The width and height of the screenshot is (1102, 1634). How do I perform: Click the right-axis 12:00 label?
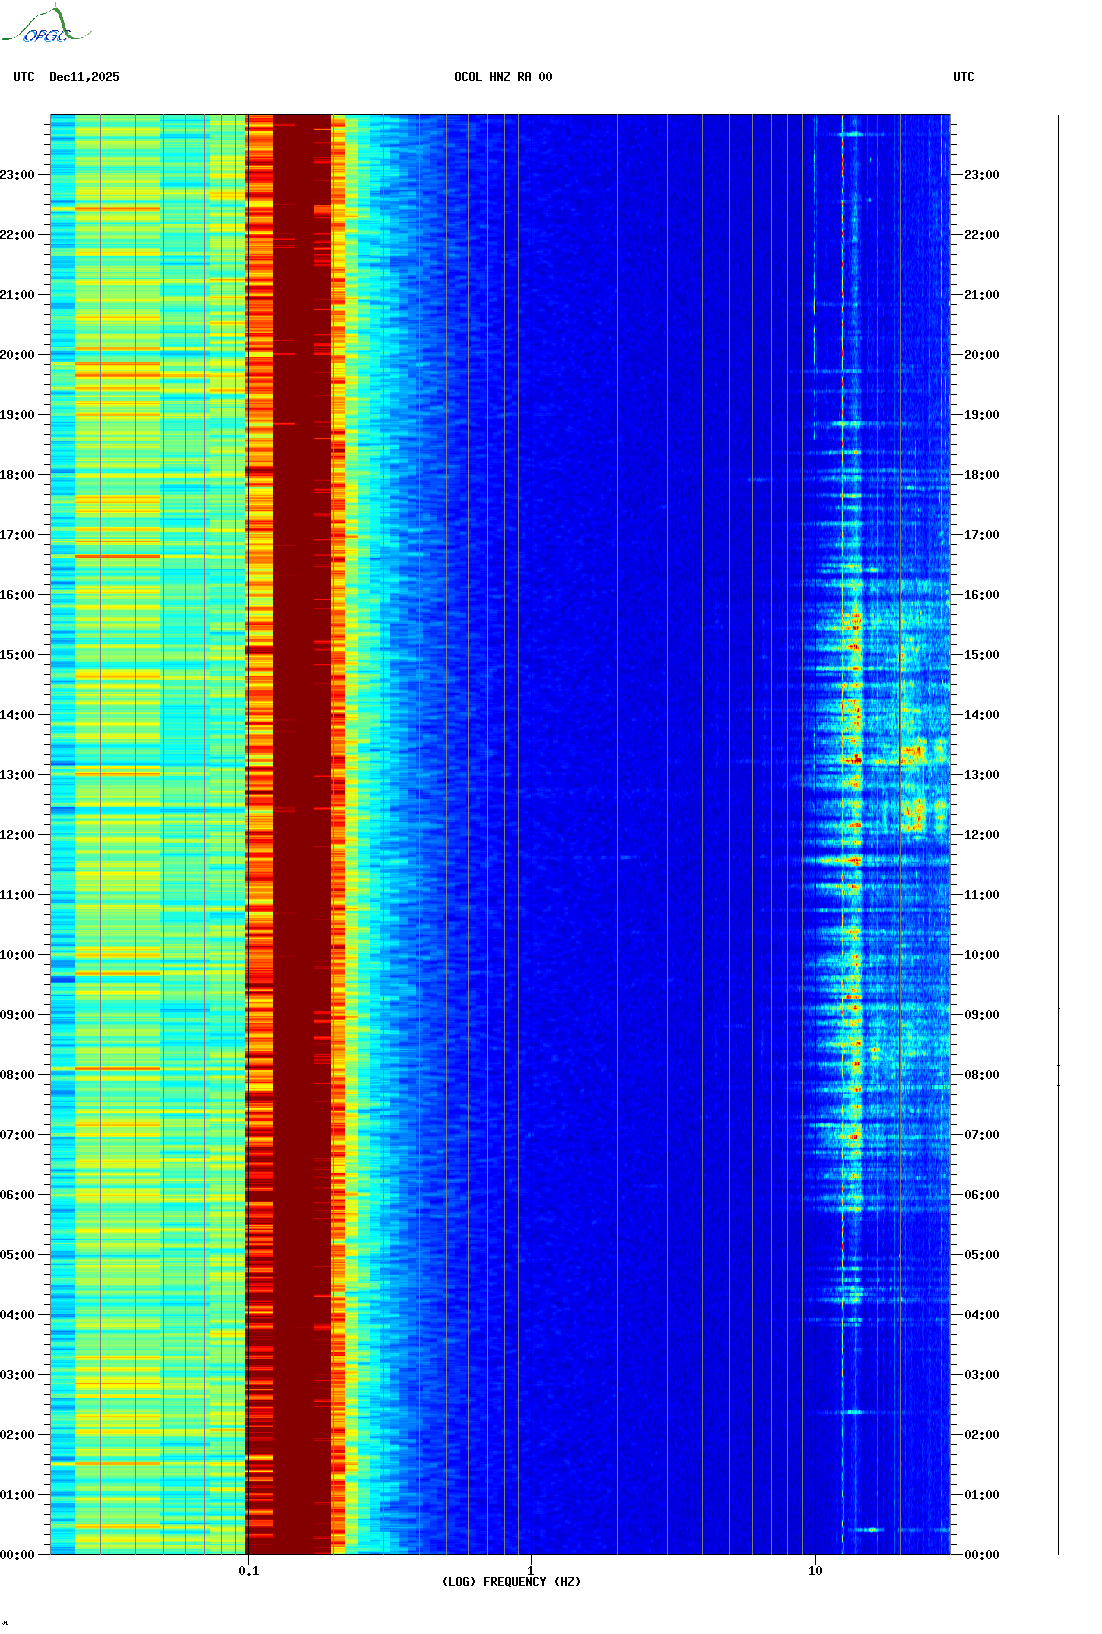point(982,835)
